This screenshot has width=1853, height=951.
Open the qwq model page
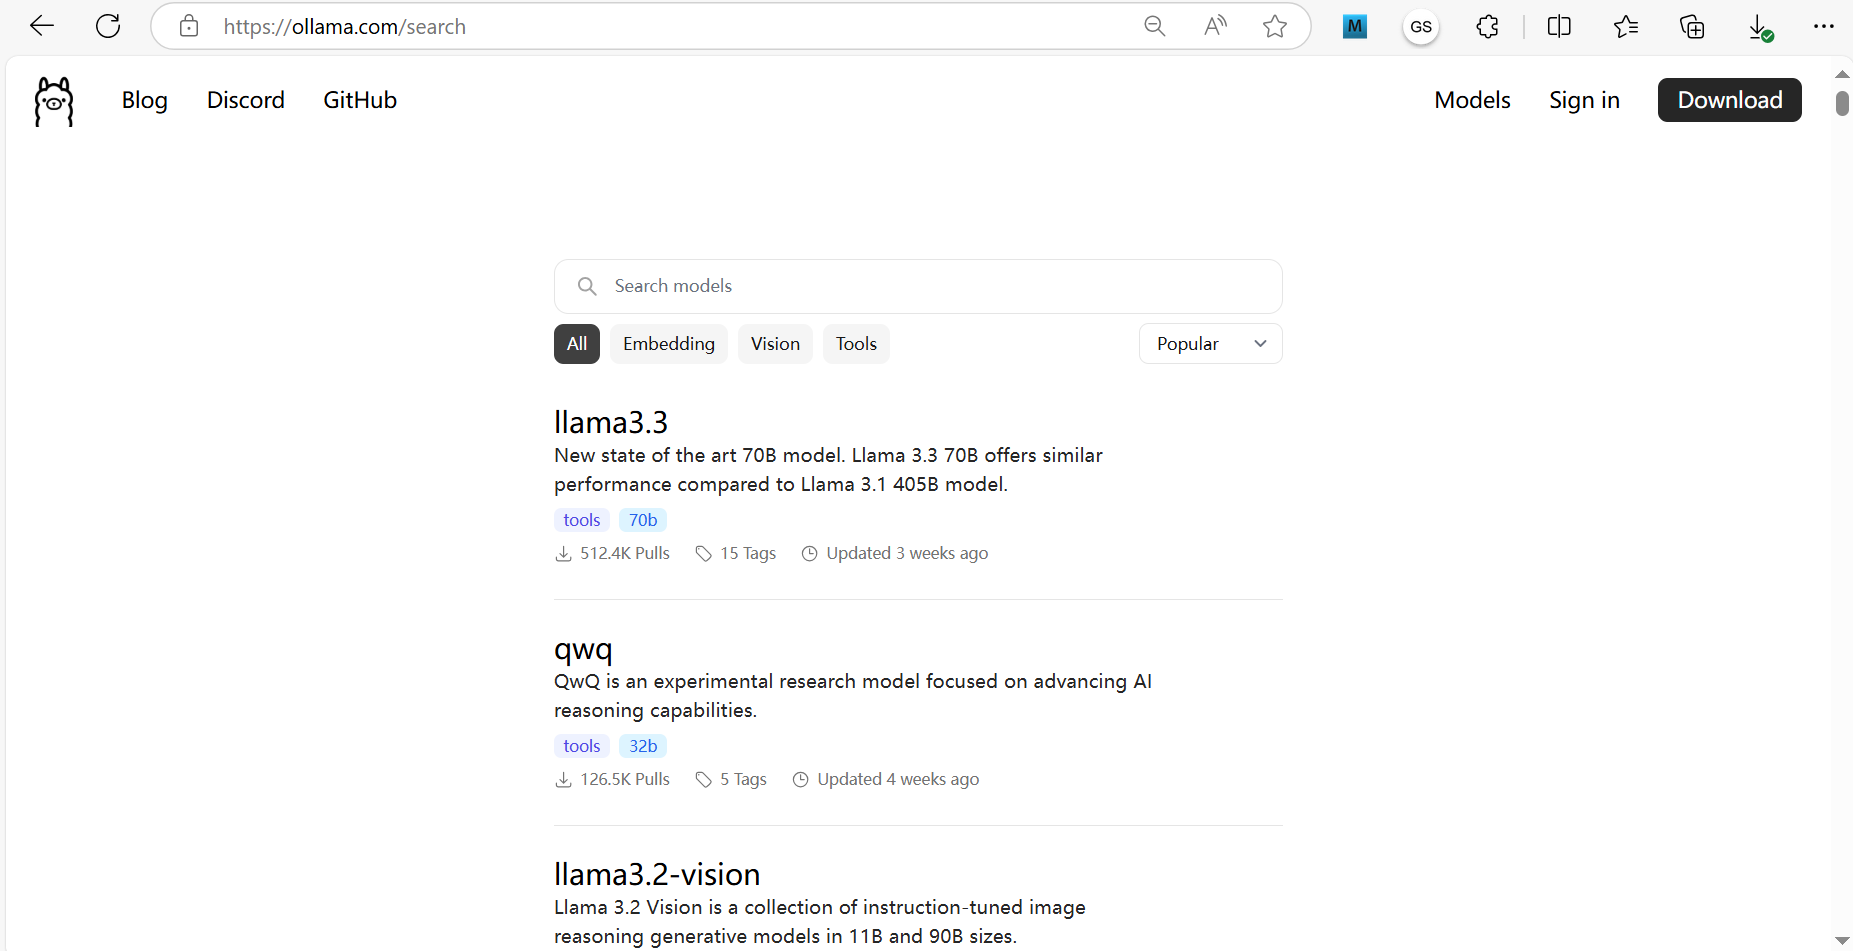pyautogui.click(x=583, y=649)
